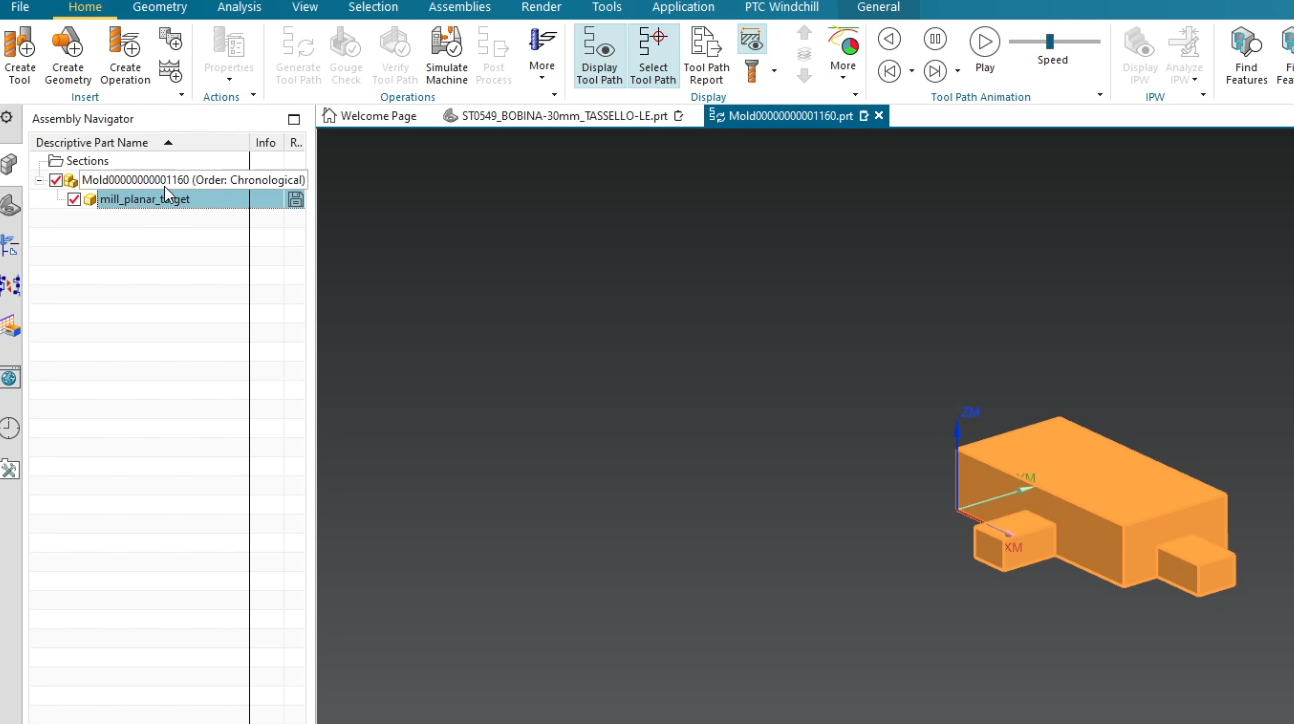Screen dimensions: 1294x724
Task: Open the Tool Path Animation group dropdown
Action: 1099,96
